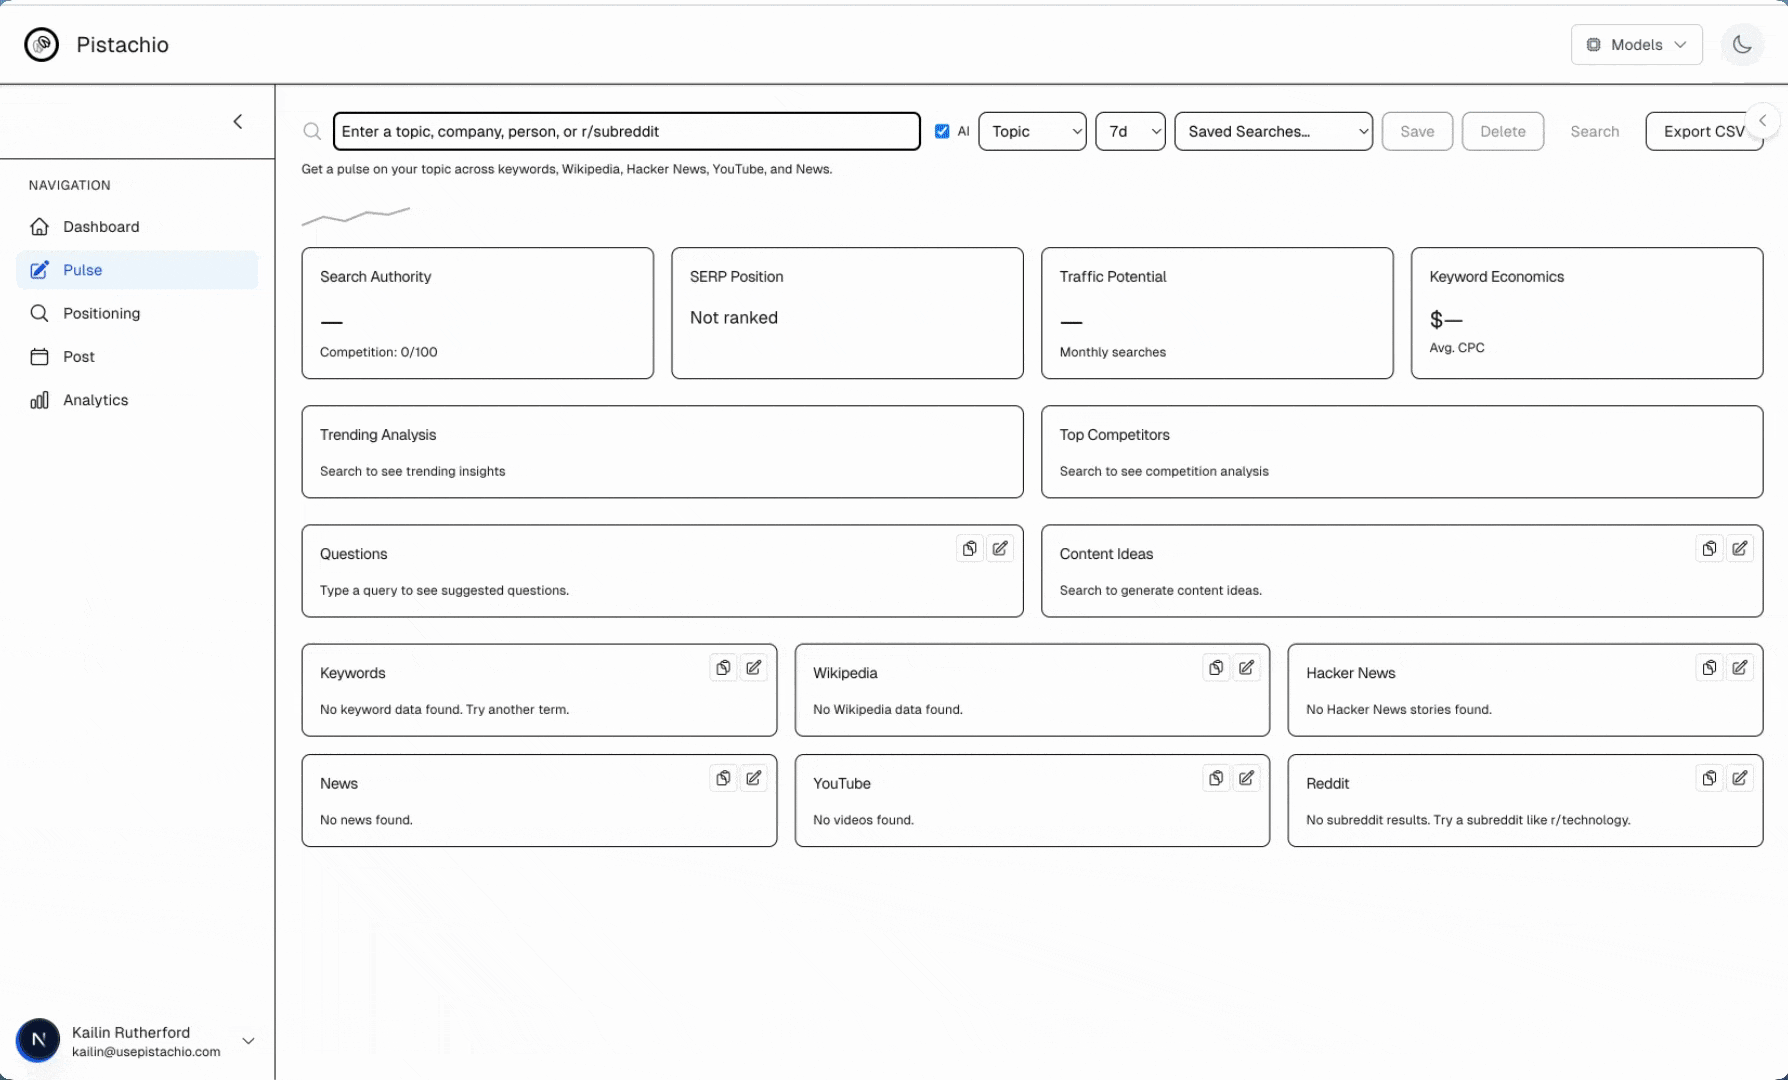Go to the Analytics section
The height and width of the screenshot is (1080, 1788).
pyautogui.click(x=95, y=399)
